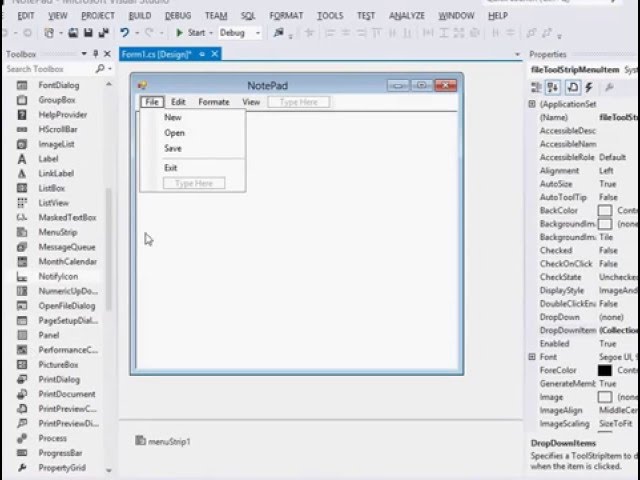
Task: Select the Panel toolbox item
Action: coord(53,335)
